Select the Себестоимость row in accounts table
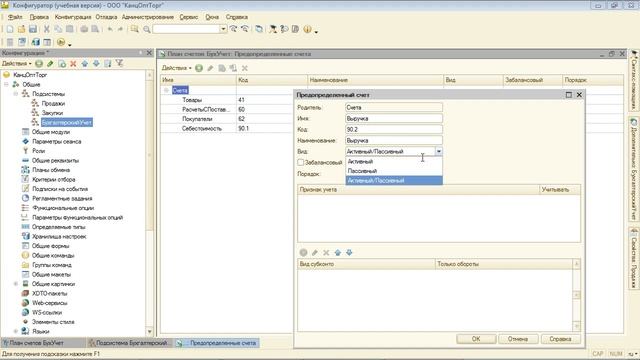The height and width of the screenshot is (360, 640). coord(202,129)
